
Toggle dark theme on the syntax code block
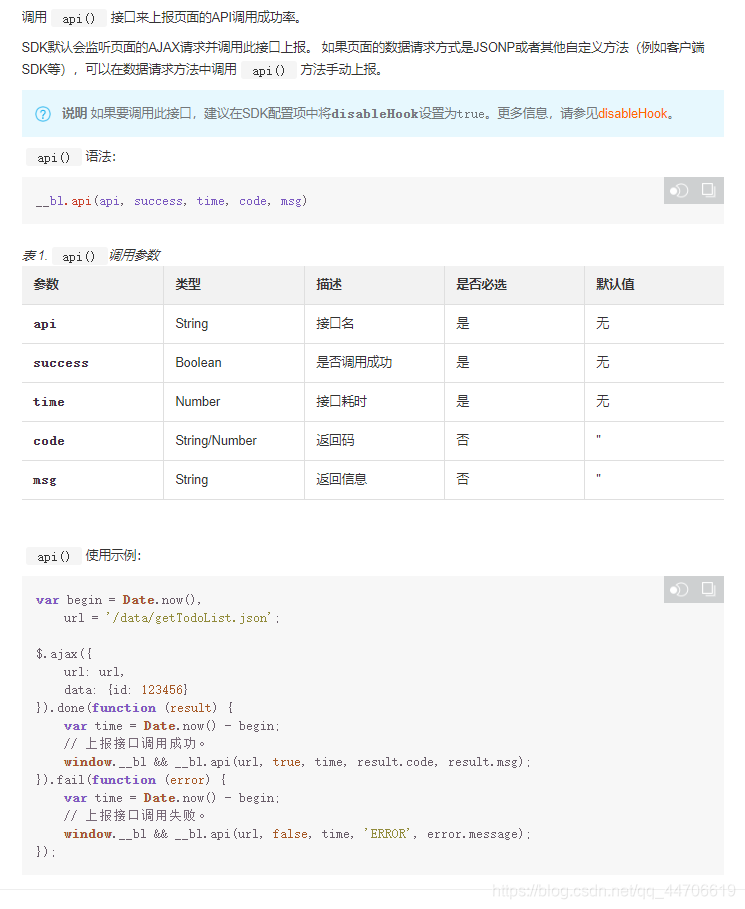[679, 190]
